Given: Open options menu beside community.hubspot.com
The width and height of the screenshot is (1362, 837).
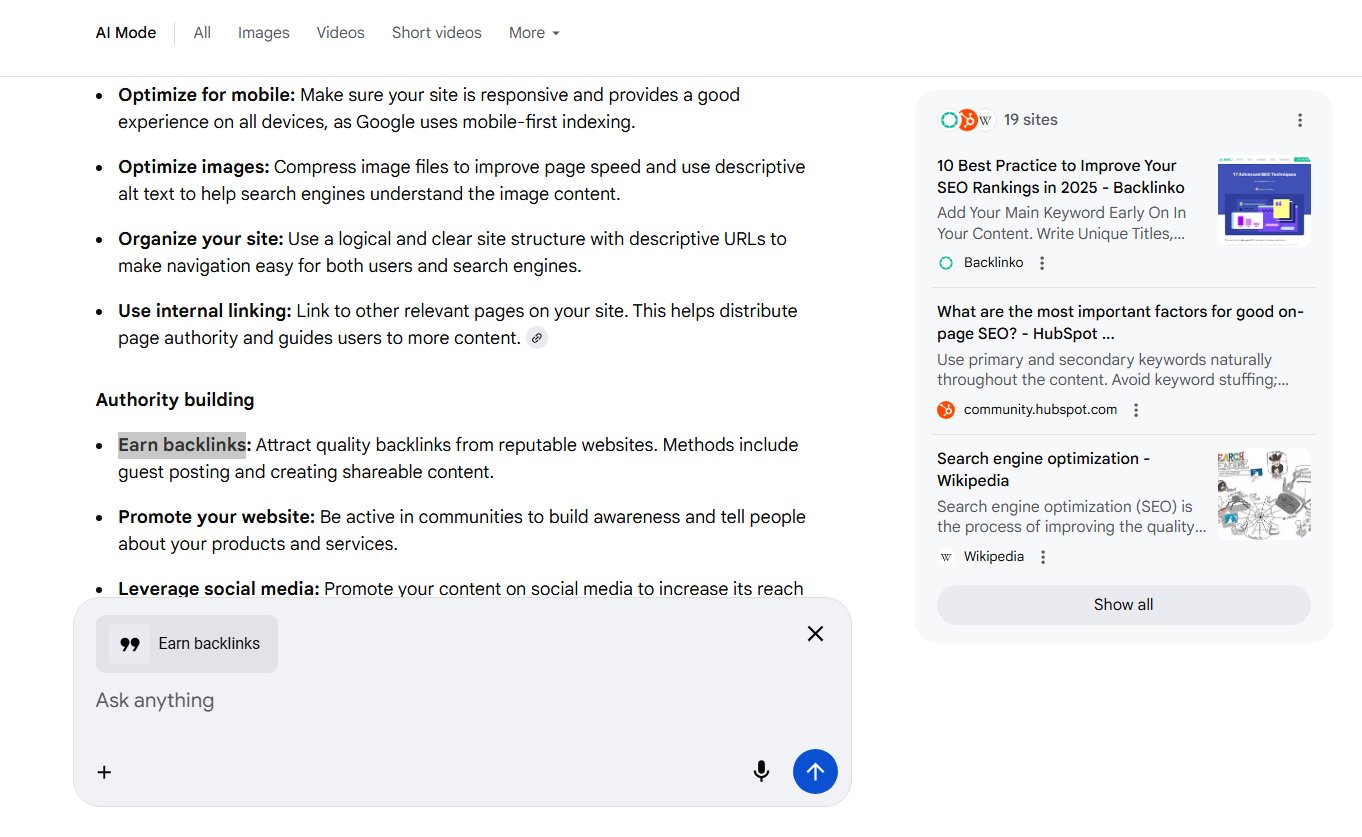Looking at the screenshot, I should click(x=1135, y=410).
